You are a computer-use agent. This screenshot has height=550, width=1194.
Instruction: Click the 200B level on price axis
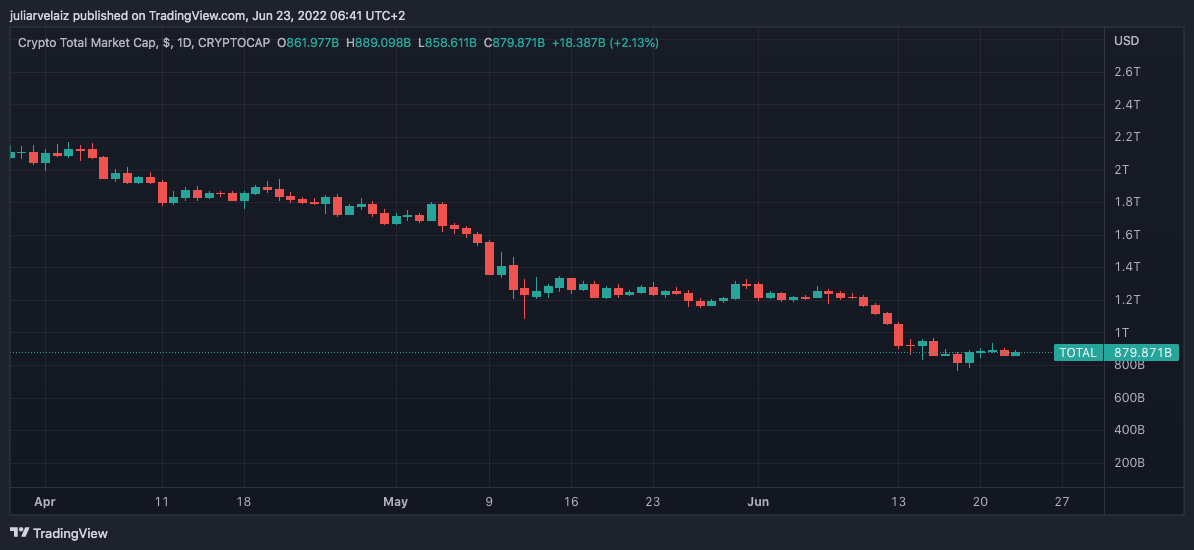click(x=1129, y=463)
